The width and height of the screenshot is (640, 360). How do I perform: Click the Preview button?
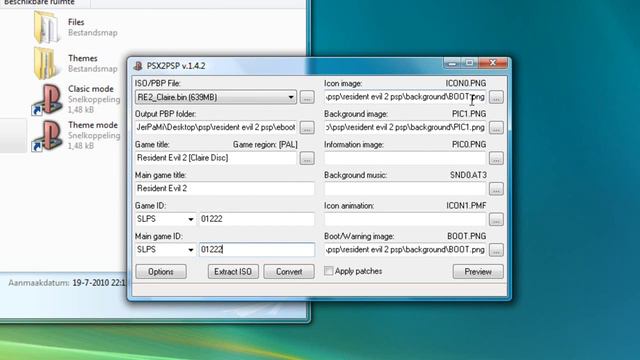pos(478,271)
